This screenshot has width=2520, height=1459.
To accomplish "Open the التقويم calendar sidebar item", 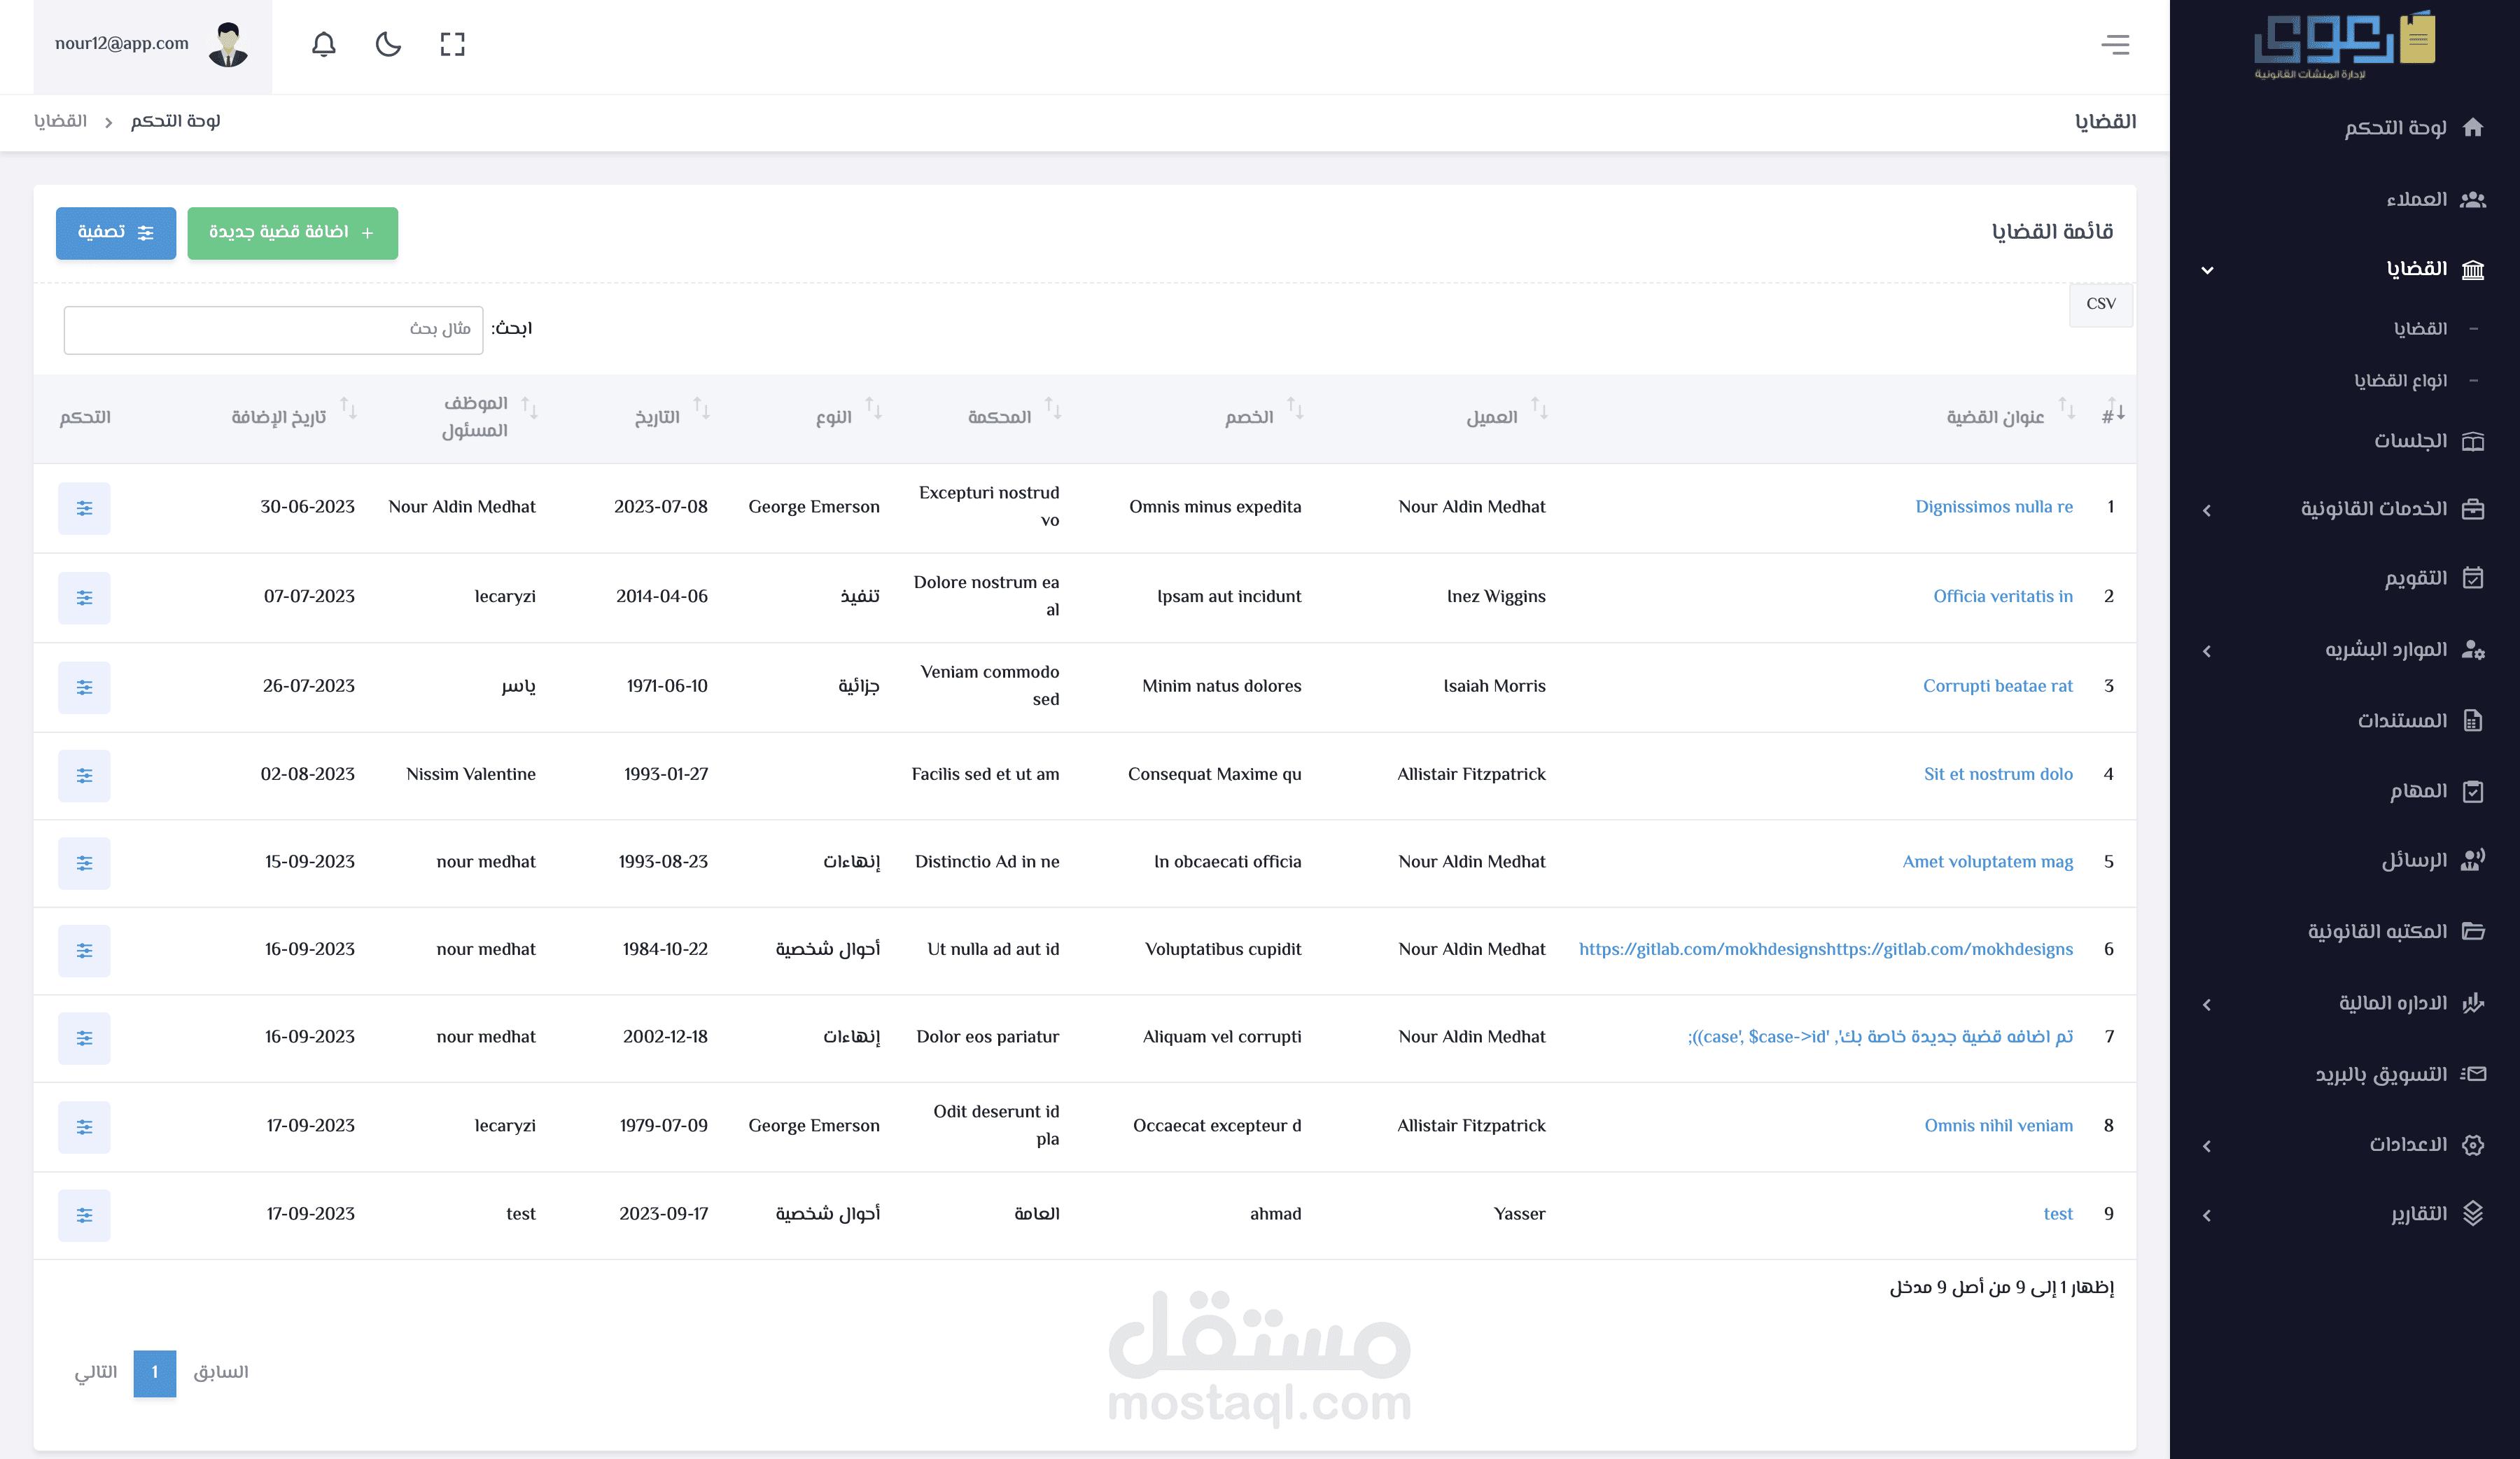I will [2415, 578].
